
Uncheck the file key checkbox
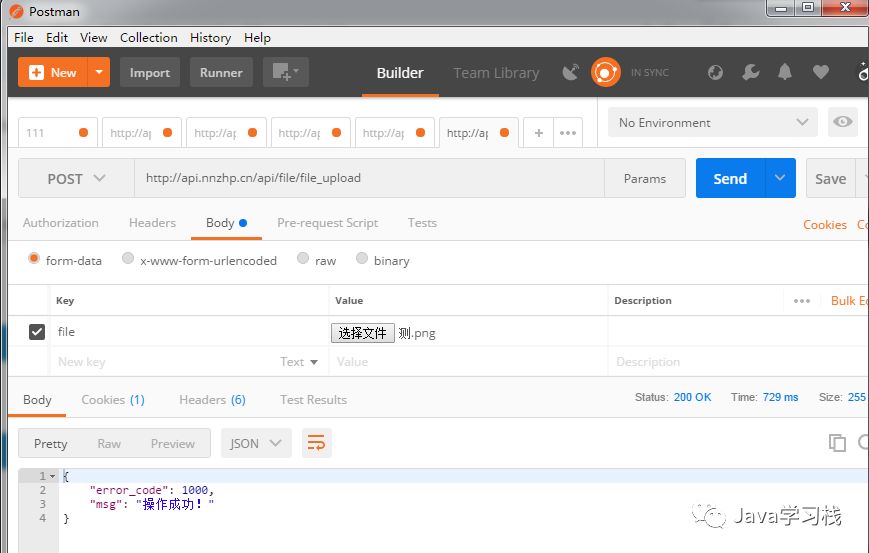tap(37, 332)
